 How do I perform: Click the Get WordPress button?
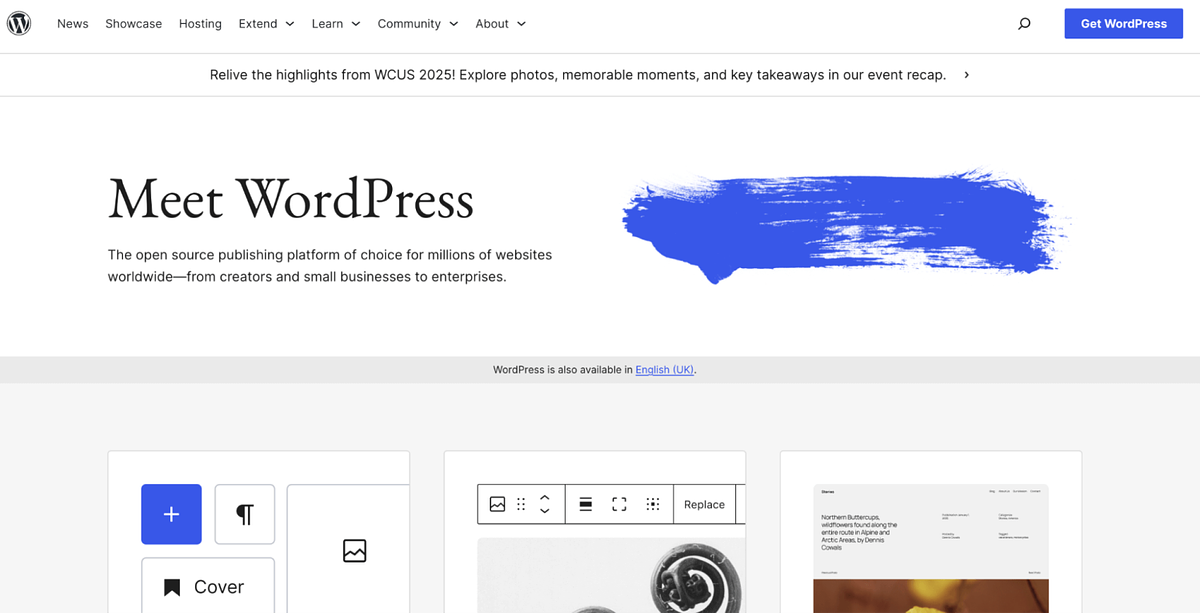point(1123,23)
